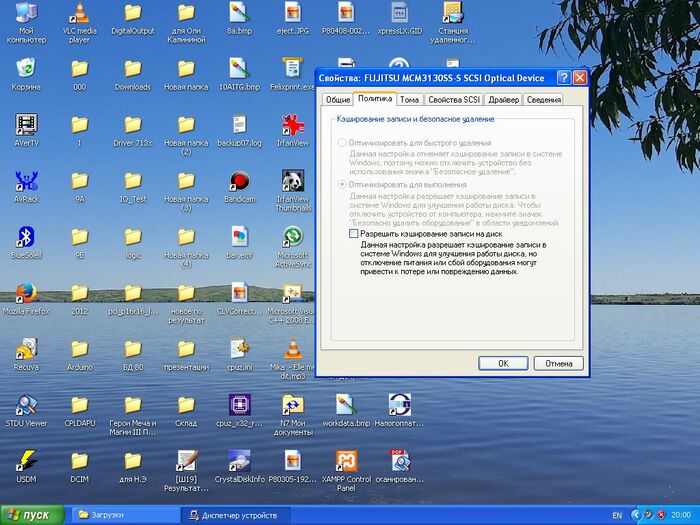Open the Драйвер tab

[x=504, y=100]
